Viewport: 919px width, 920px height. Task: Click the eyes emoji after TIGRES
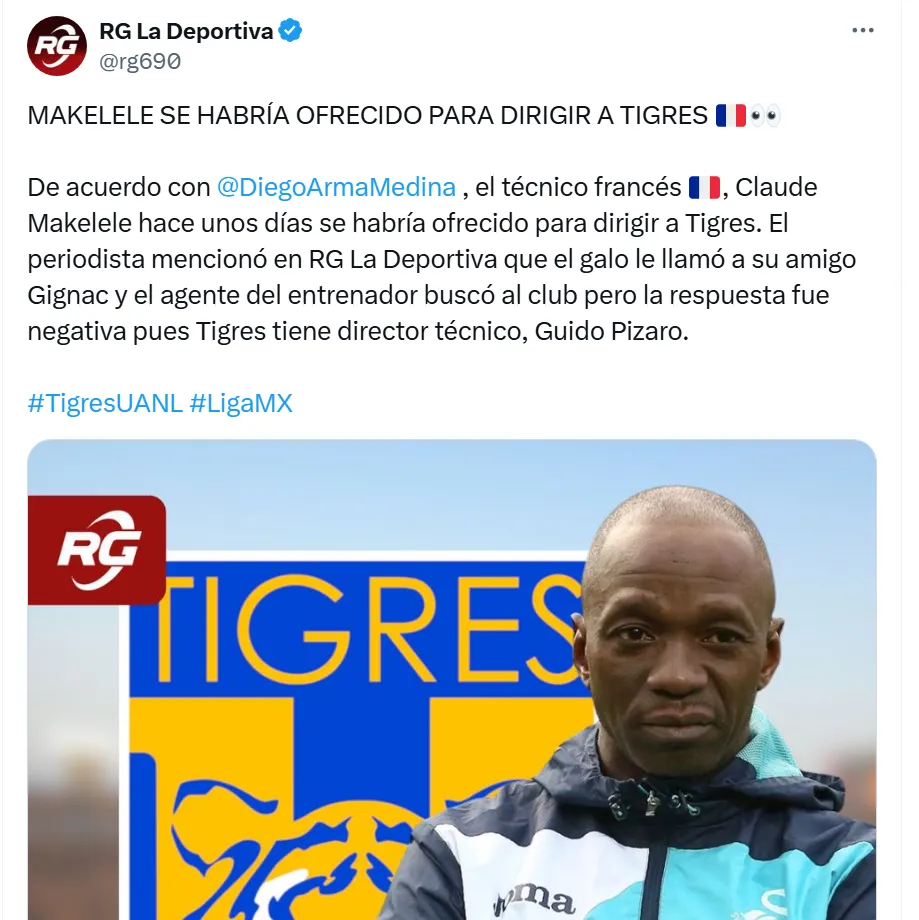click(x=765, y=116)
